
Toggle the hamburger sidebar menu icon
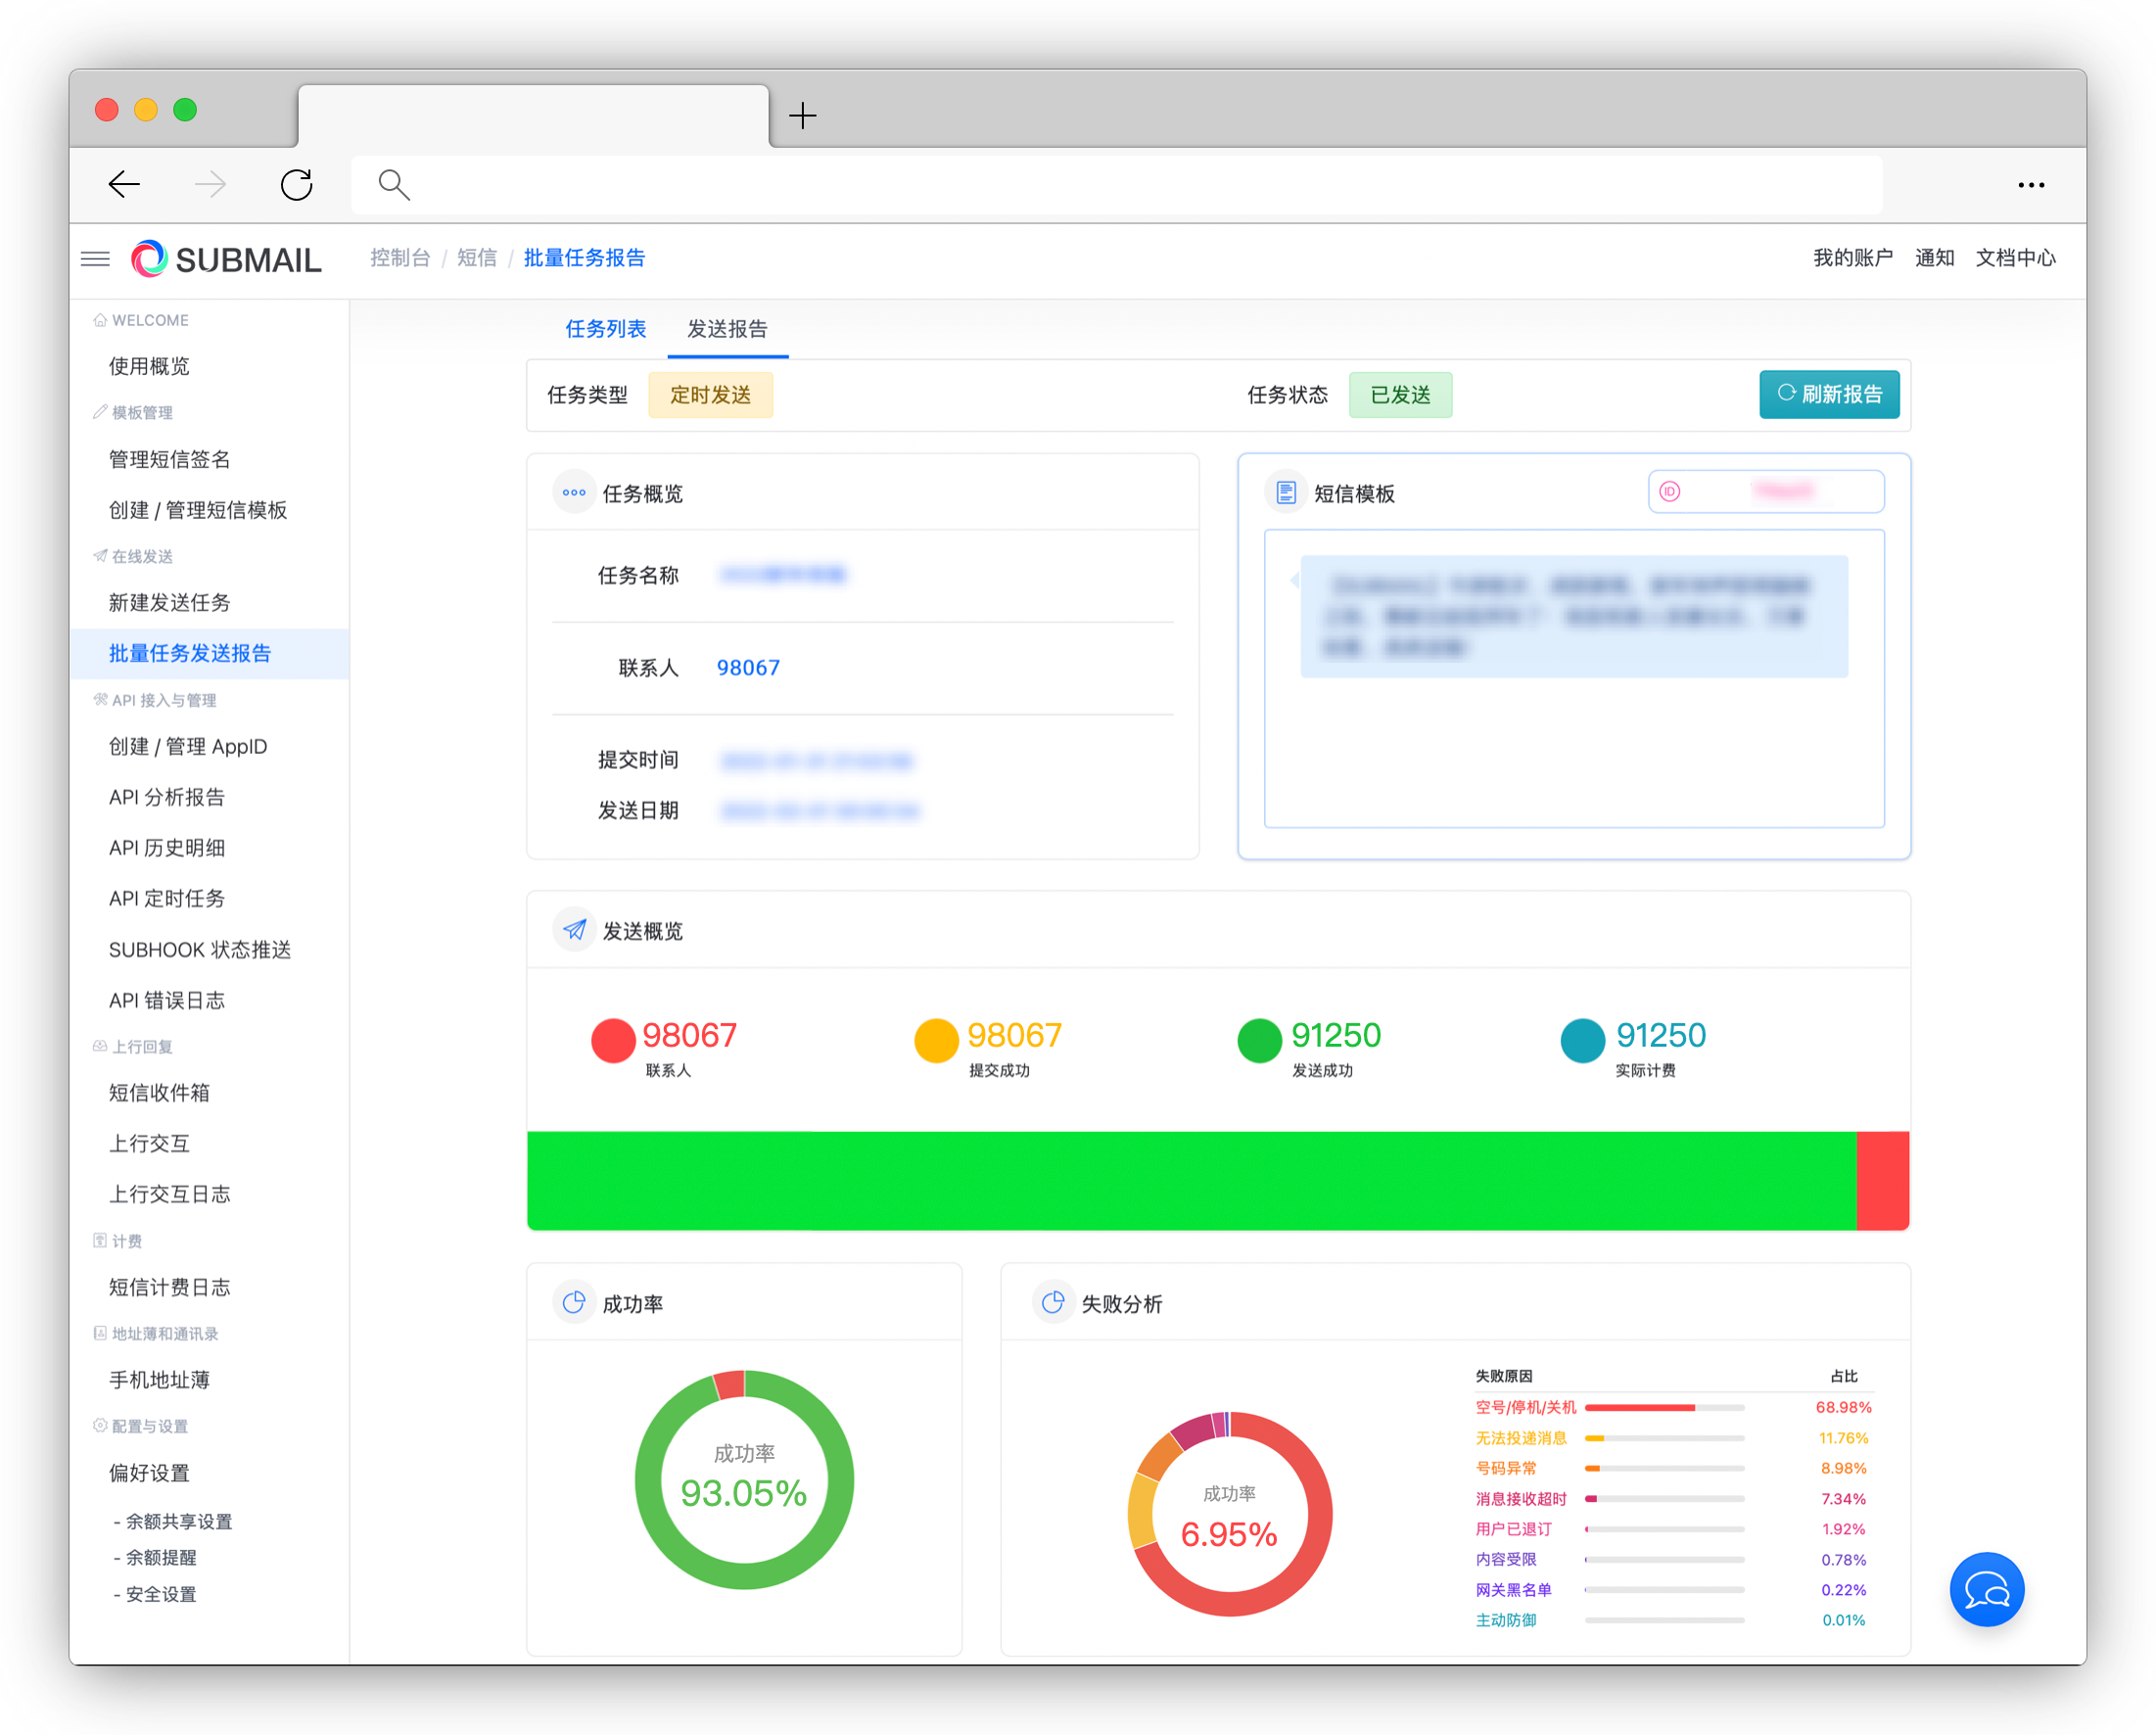[x=95, y=259]
